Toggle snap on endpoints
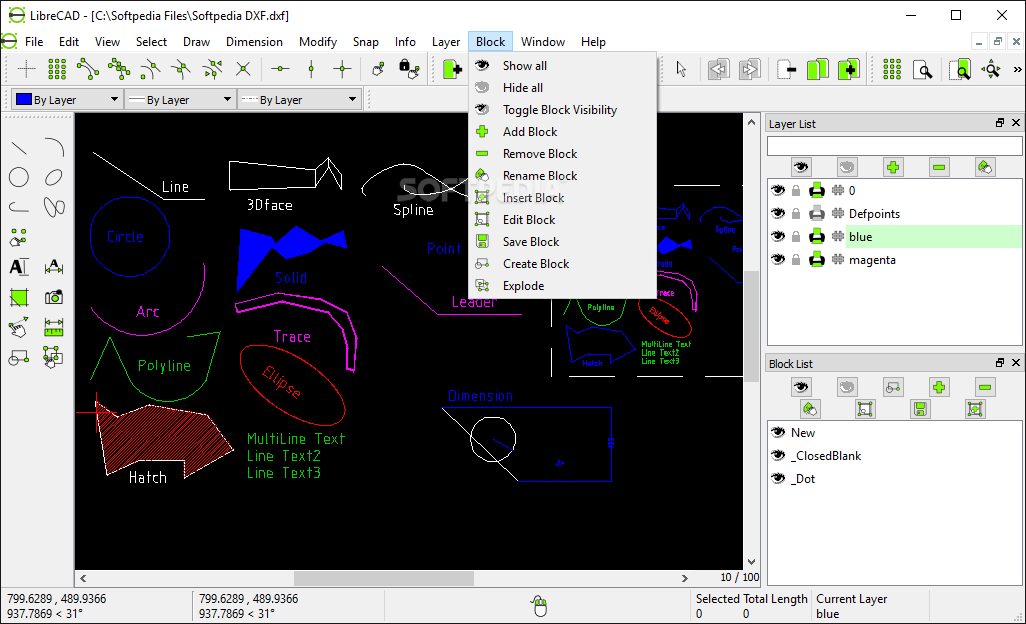This screenshot has height=624, width=1026. (88, 69)
